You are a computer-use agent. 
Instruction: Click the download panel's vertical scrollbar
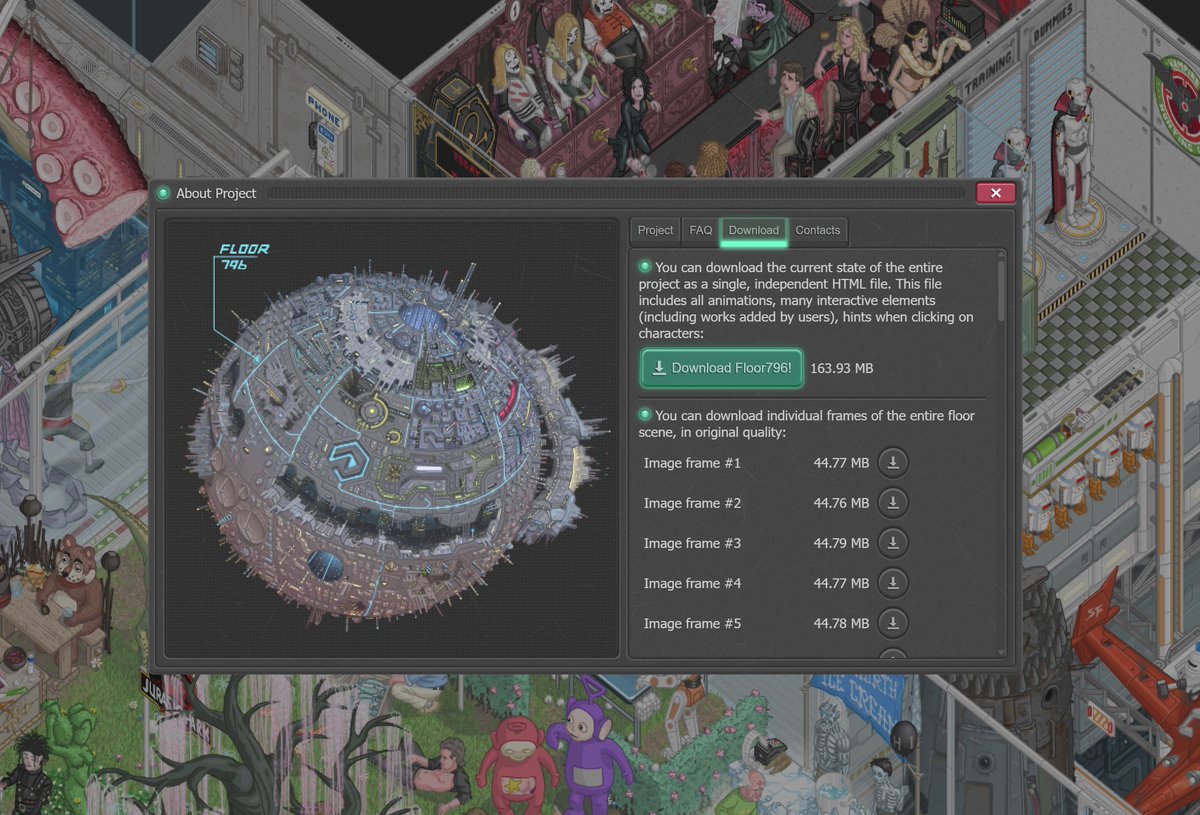[x=1001, y=290]
